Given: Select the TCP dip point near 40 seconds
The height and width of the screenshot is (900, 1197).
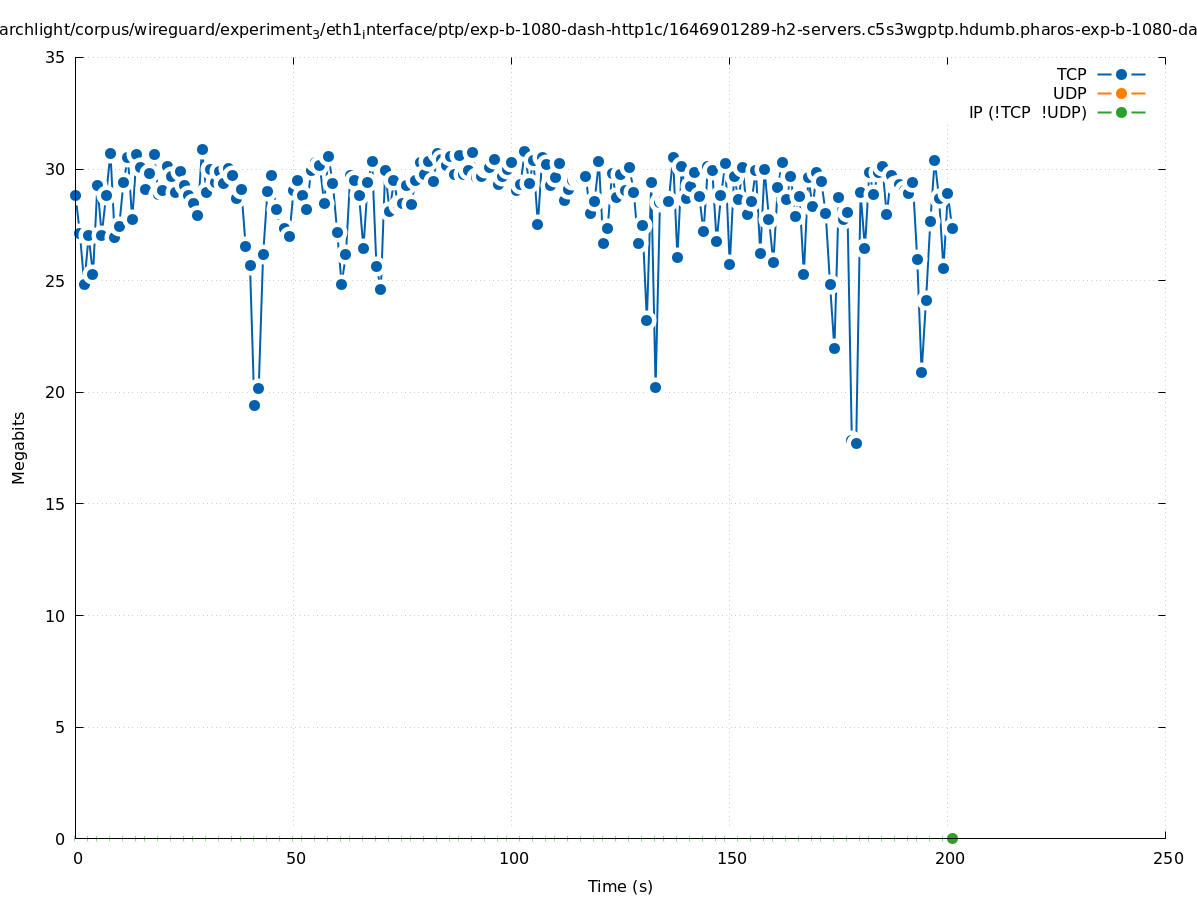Looking at the screenshot, I should (254, 405).
